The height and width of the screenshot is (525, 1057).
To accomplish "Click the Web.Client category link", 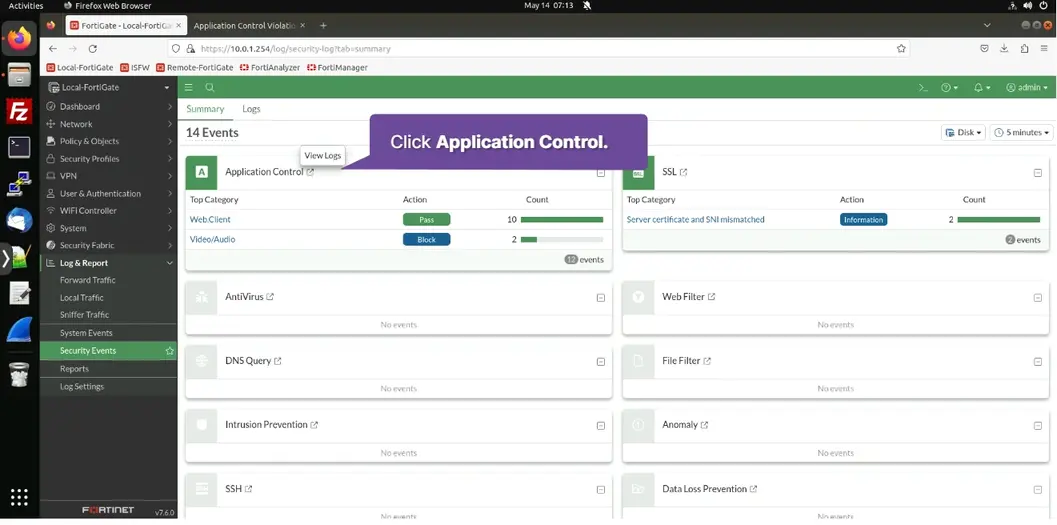I will [x=210, y=220].
